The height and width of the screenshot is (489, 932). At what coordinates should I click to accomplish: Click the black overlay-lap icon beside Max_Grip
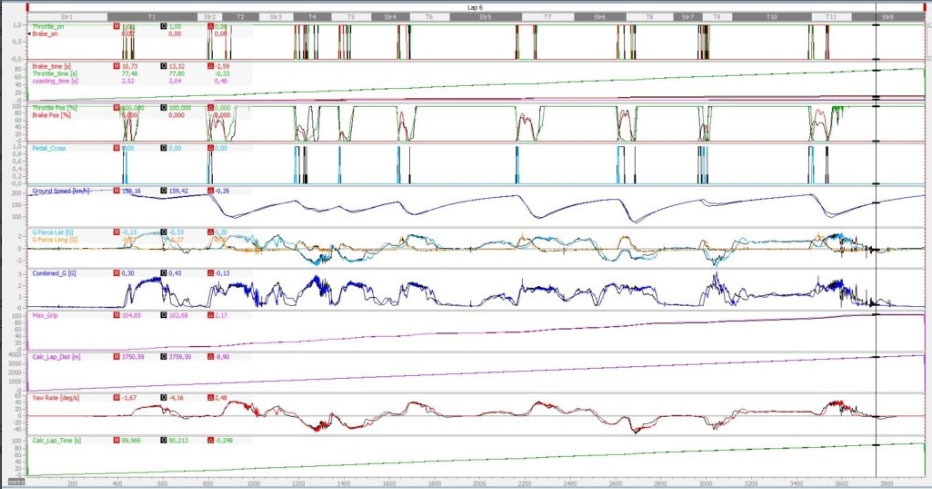point(164,315)
